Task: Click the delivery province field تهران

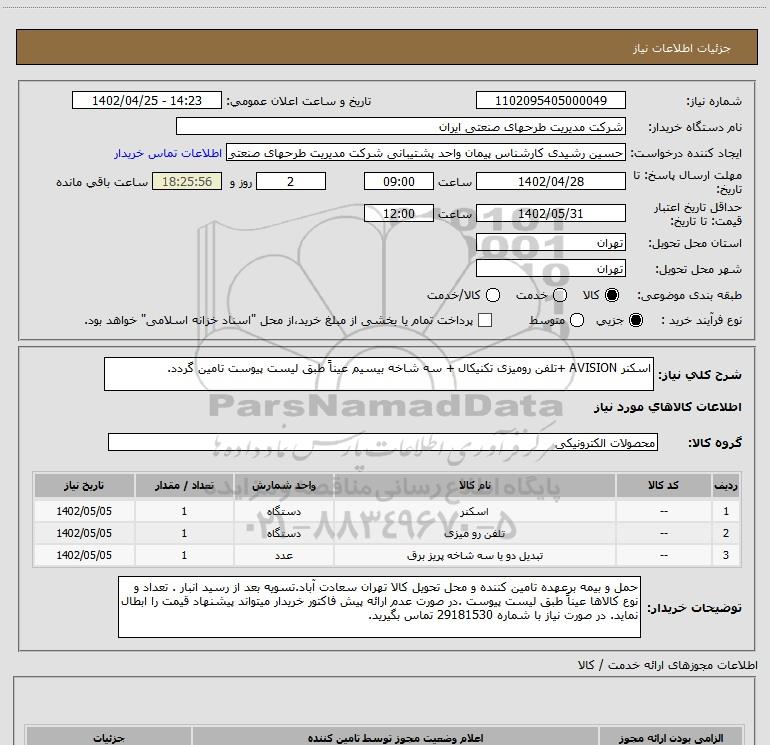Action: (550, 243)
